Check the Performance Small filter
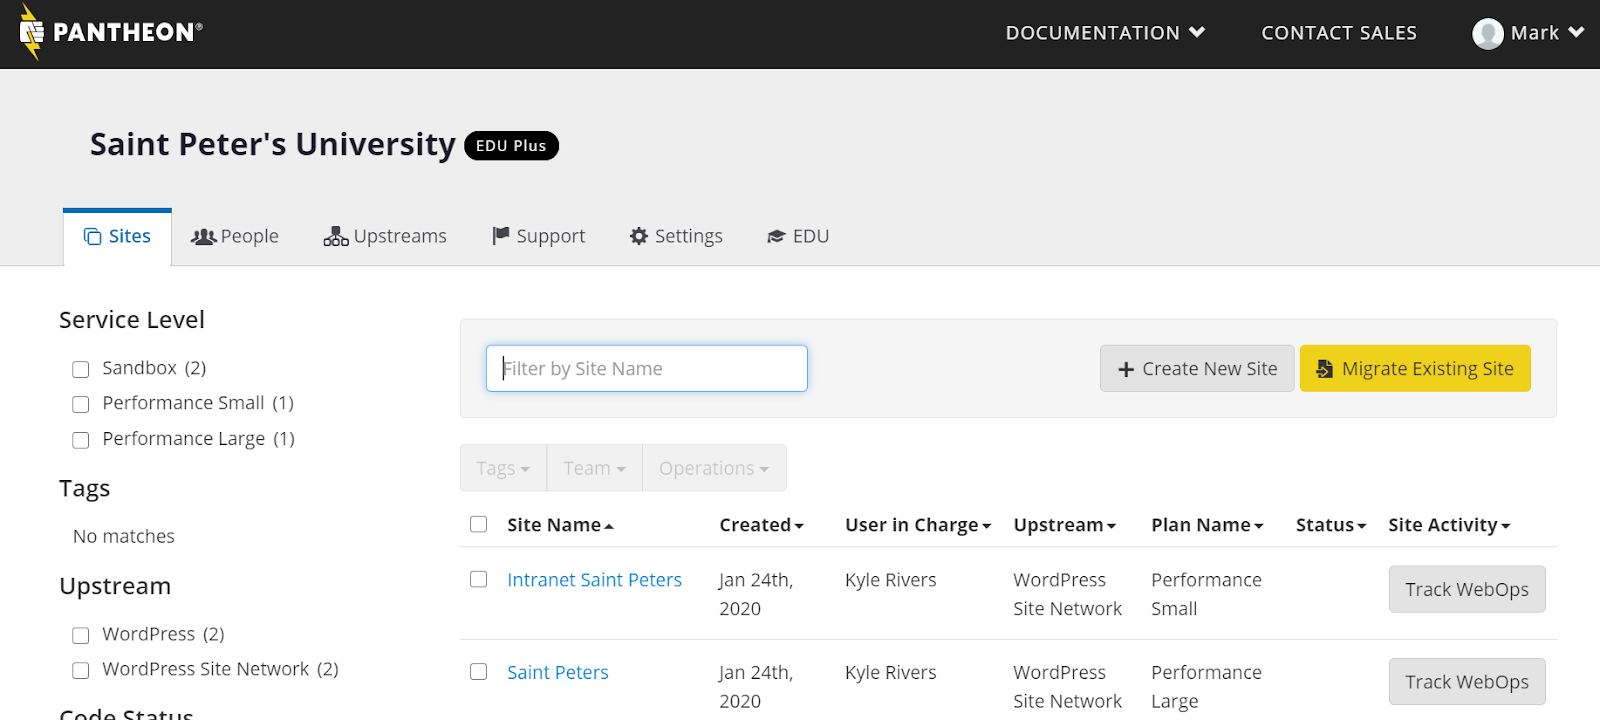Viewport: 1600px width, 720px height. [81, 404]
